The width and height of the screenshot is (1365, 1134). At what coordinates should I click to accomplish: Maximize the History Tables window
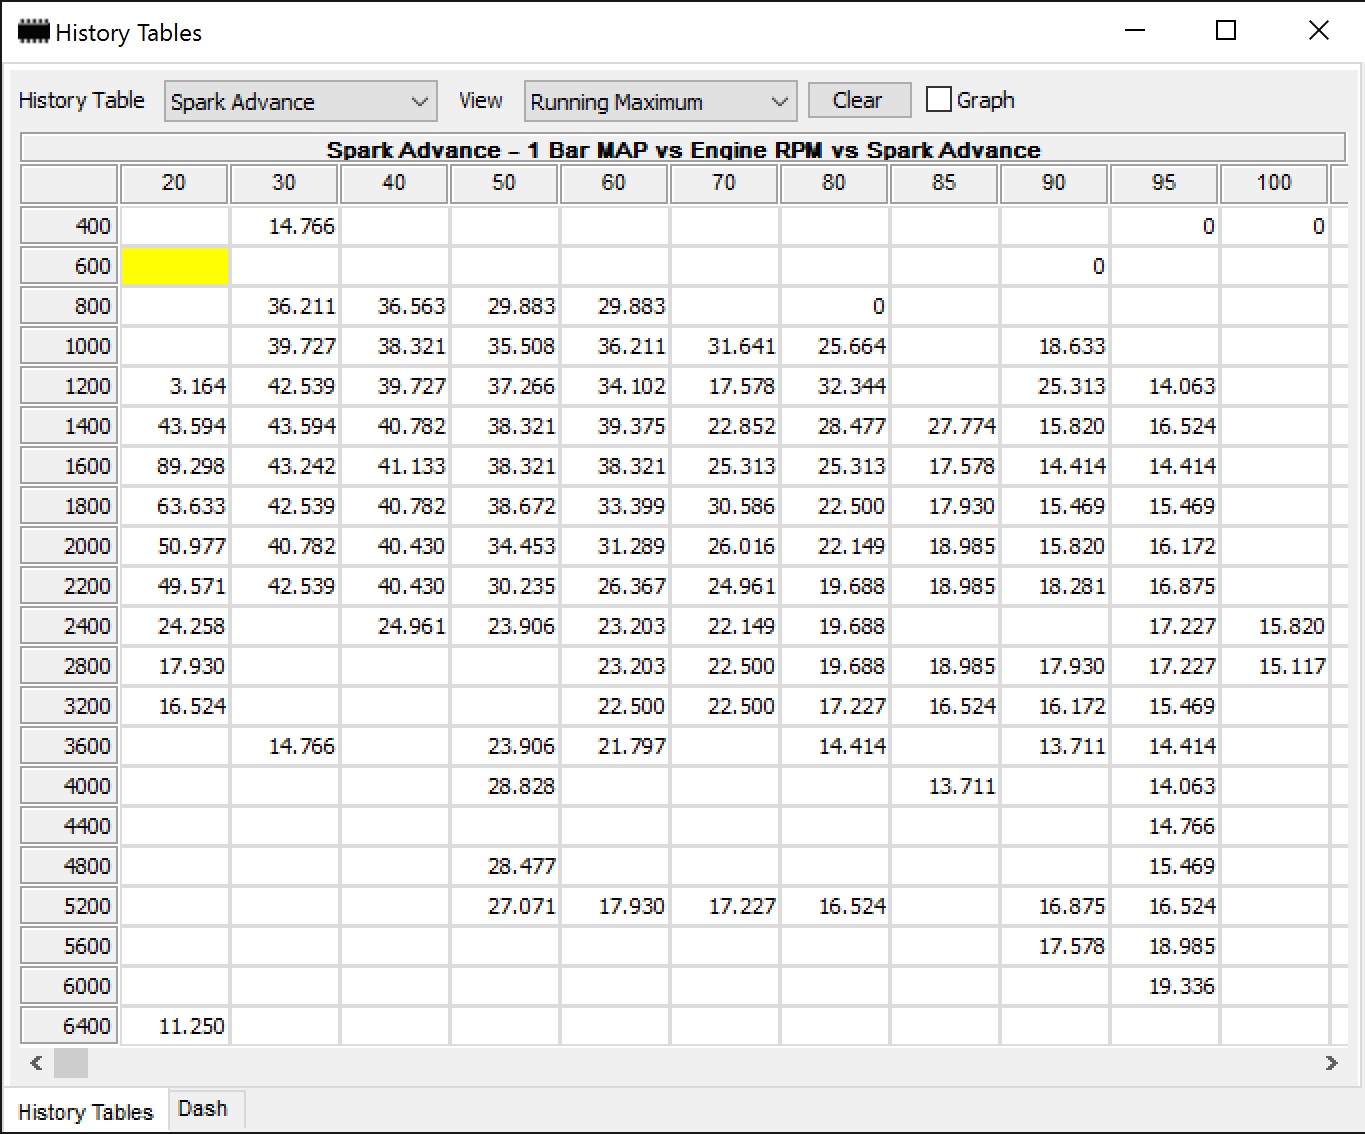coord(1226,31)
